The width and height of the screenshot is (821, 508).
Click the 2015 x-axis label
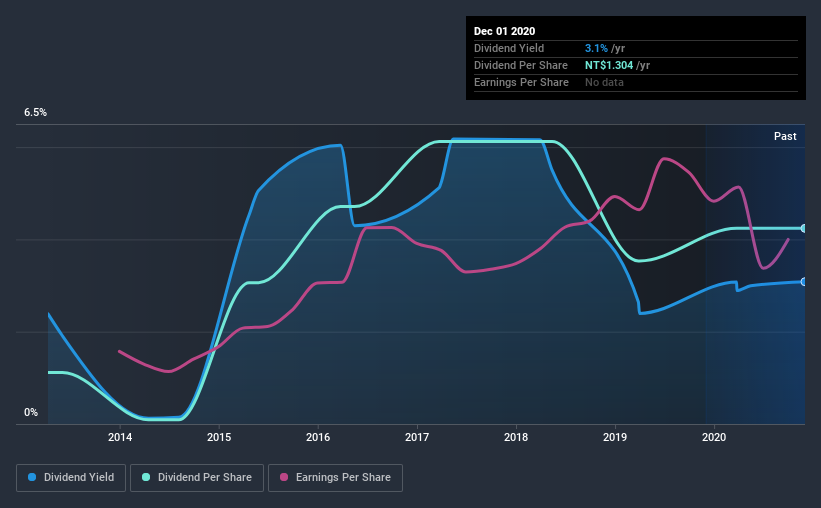coord(219,437)
